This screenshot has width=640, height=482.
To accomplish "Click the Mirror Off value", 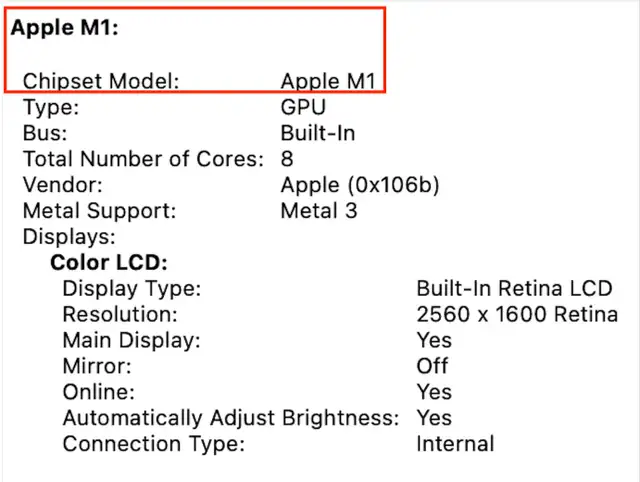I will [432, 366].
